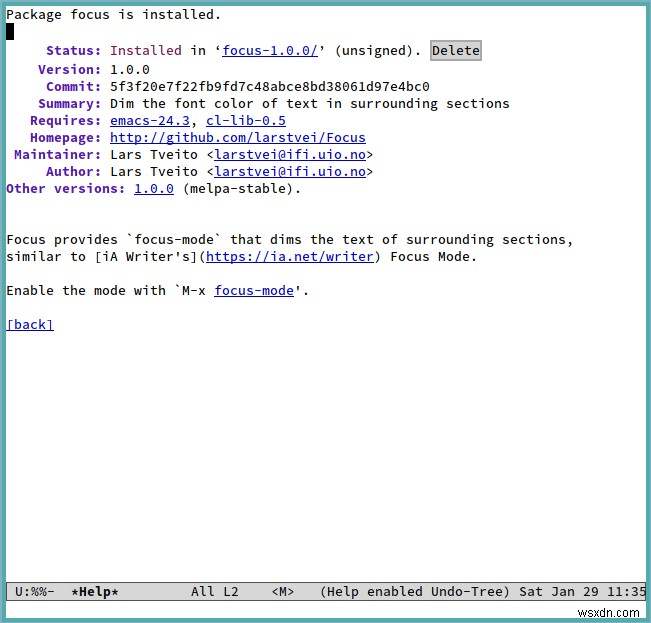Viewport: 651px width, 623px height.
Task: Click the 'Package focus is installed.' header
Action: pos(113,15)
